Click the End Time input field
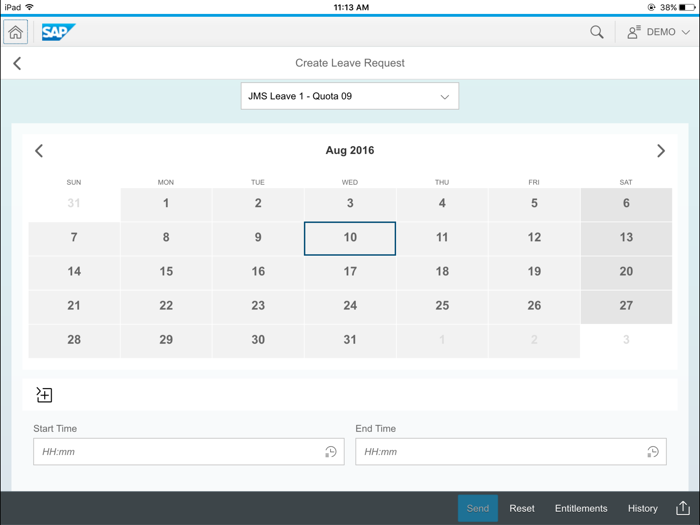This screenshot has width=700, height=525. coord(511,452)
